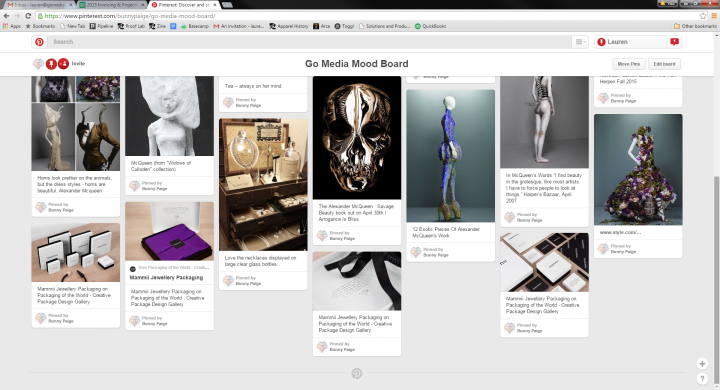
Task: Open the Chrome hamburger menu
Action: (x=714, y=16)
